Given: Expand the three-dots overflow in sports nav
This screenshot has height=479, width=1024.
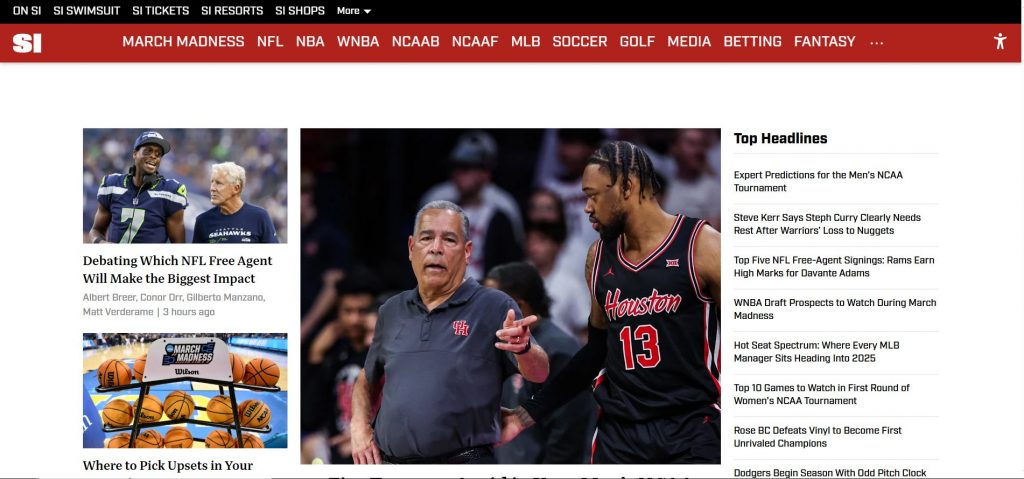Looking at the screenshot, I should click(876, 42).
